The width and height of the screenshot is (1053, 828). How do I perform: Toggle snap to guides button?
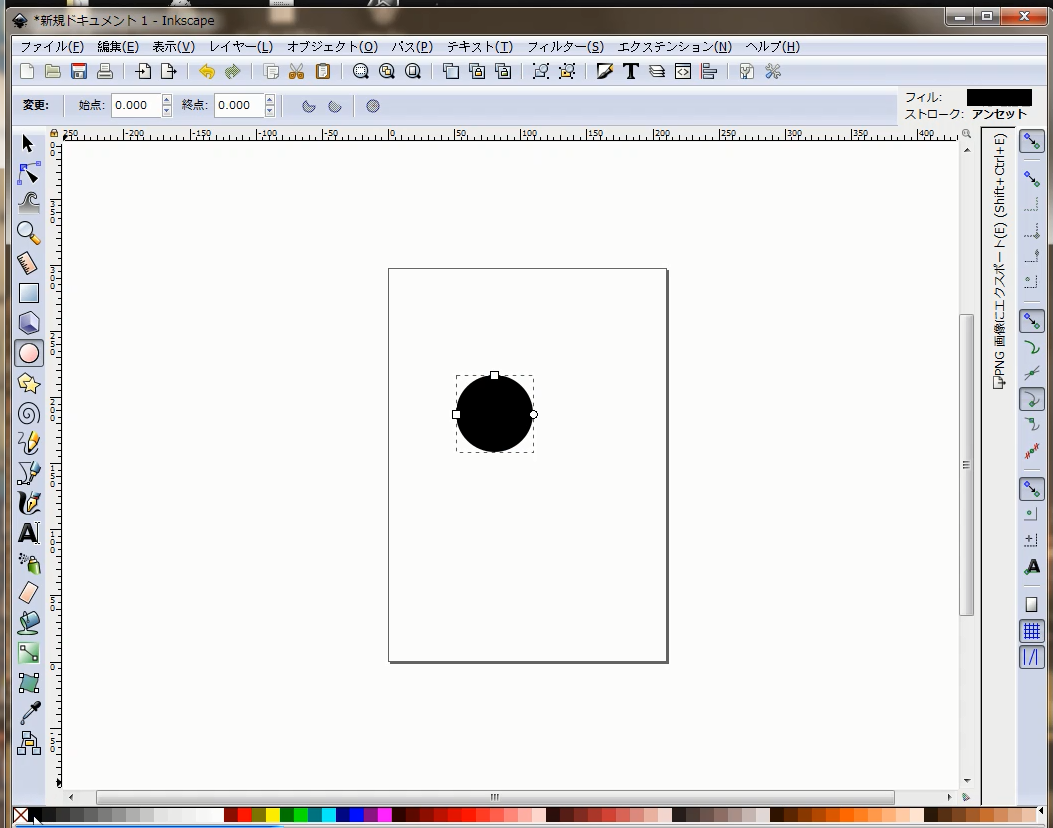1031,657
